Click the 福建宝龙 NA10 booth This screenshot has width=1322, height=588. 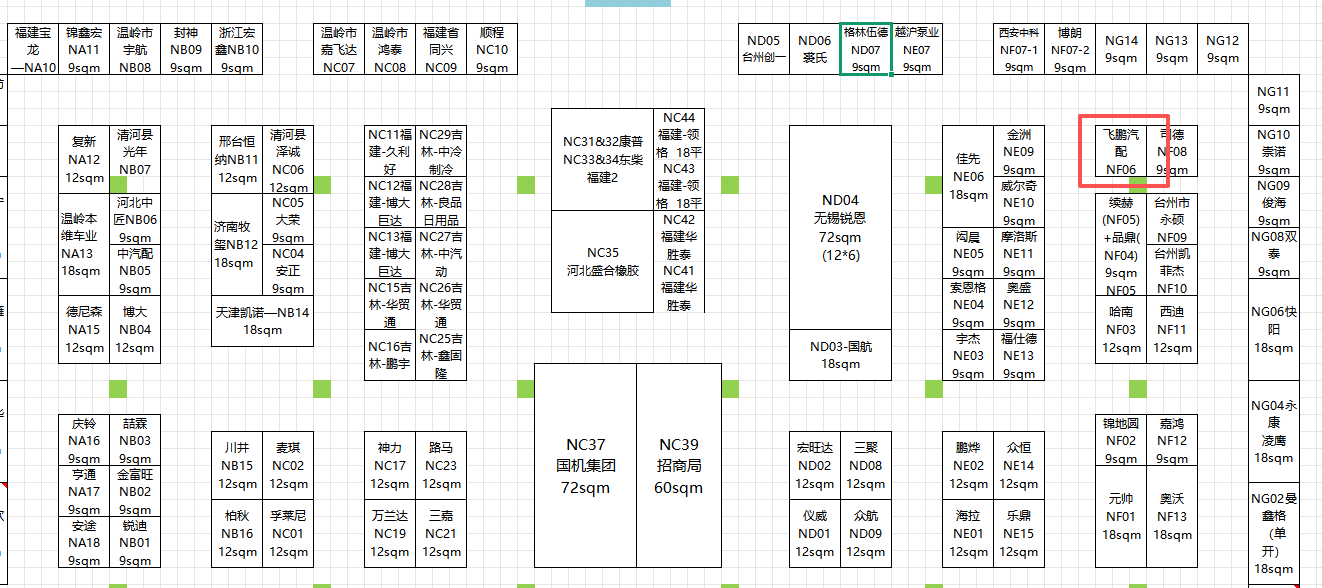33,49
